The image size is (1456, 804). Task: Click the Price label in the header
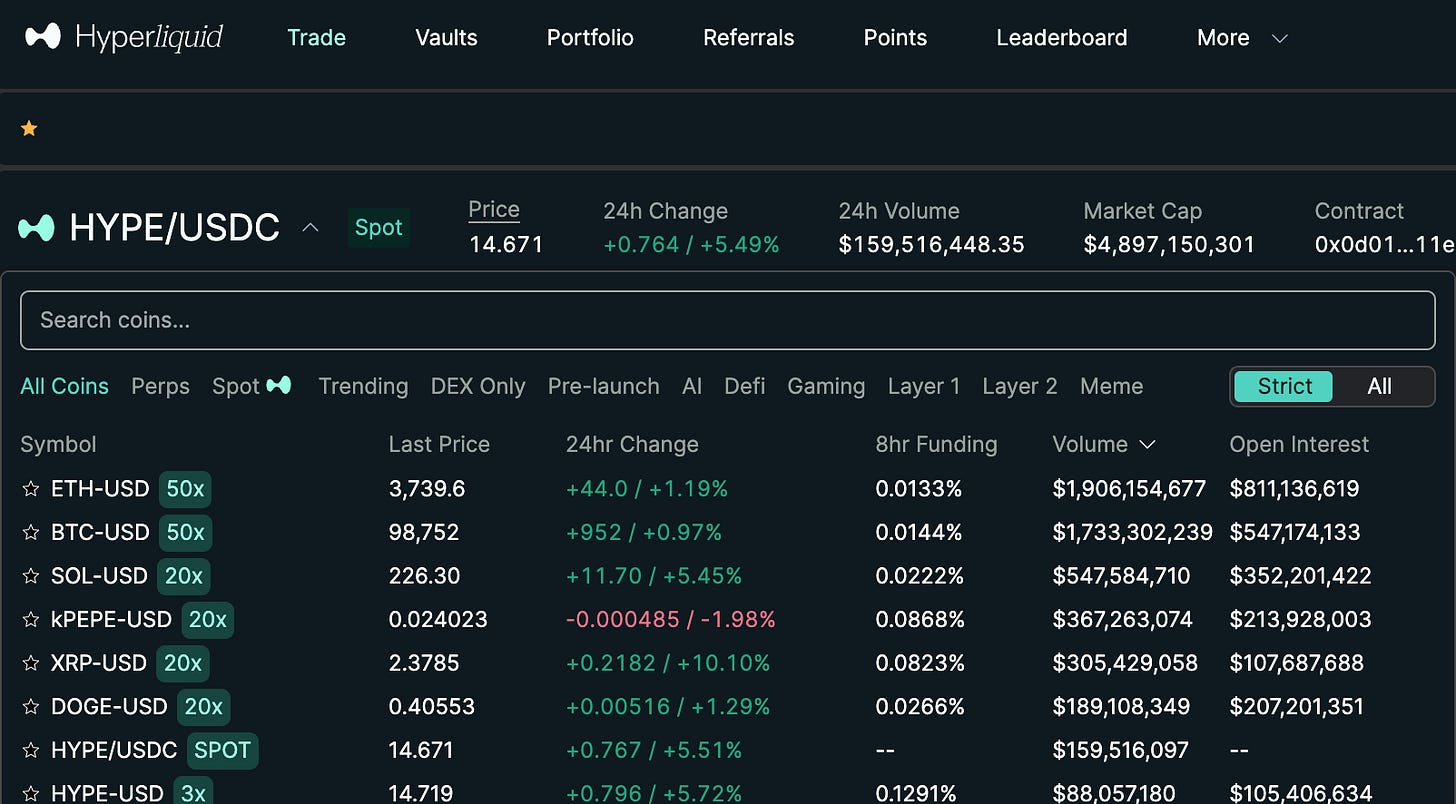(494, 210)
